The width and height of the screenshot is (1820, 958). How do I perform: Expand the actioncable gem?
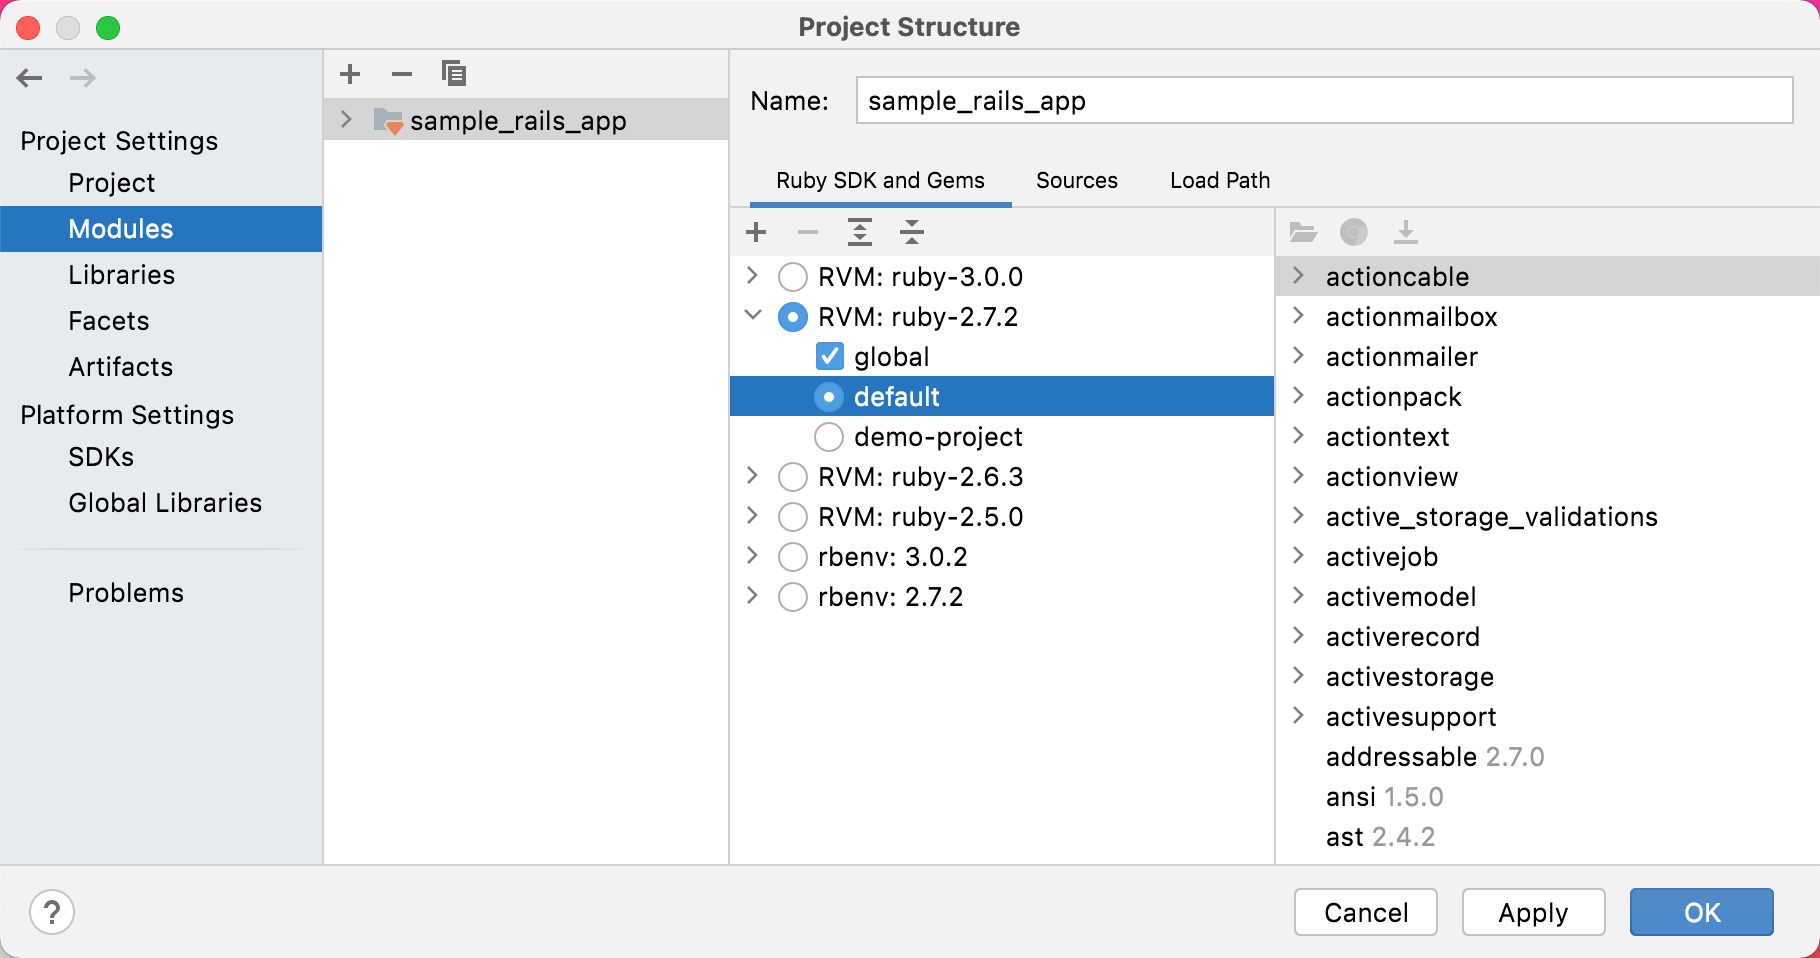(1299, 276)
